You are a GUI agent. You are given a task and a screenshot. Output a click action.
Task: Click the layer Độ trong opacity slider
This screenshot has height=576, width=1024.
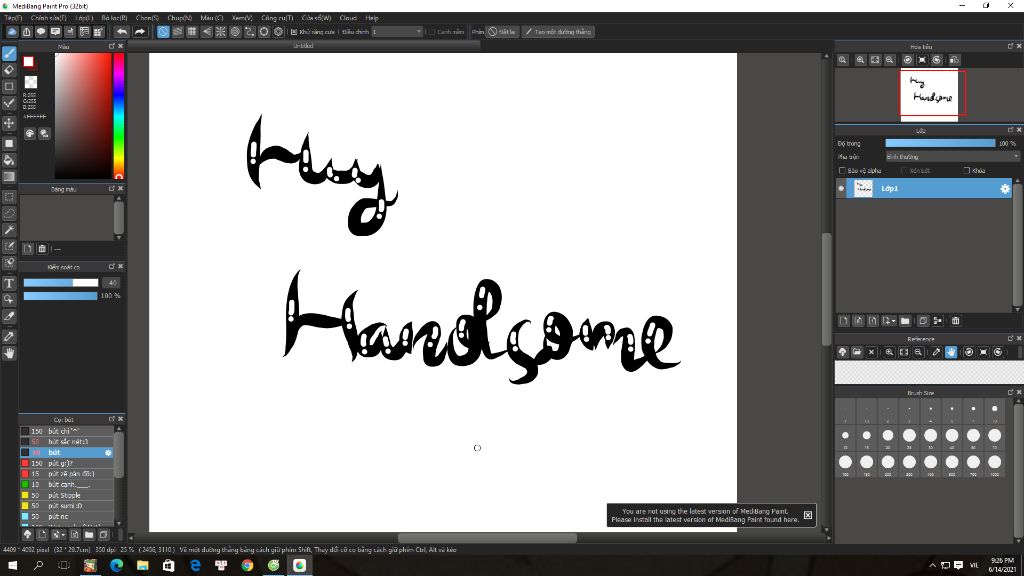(940, 143)
